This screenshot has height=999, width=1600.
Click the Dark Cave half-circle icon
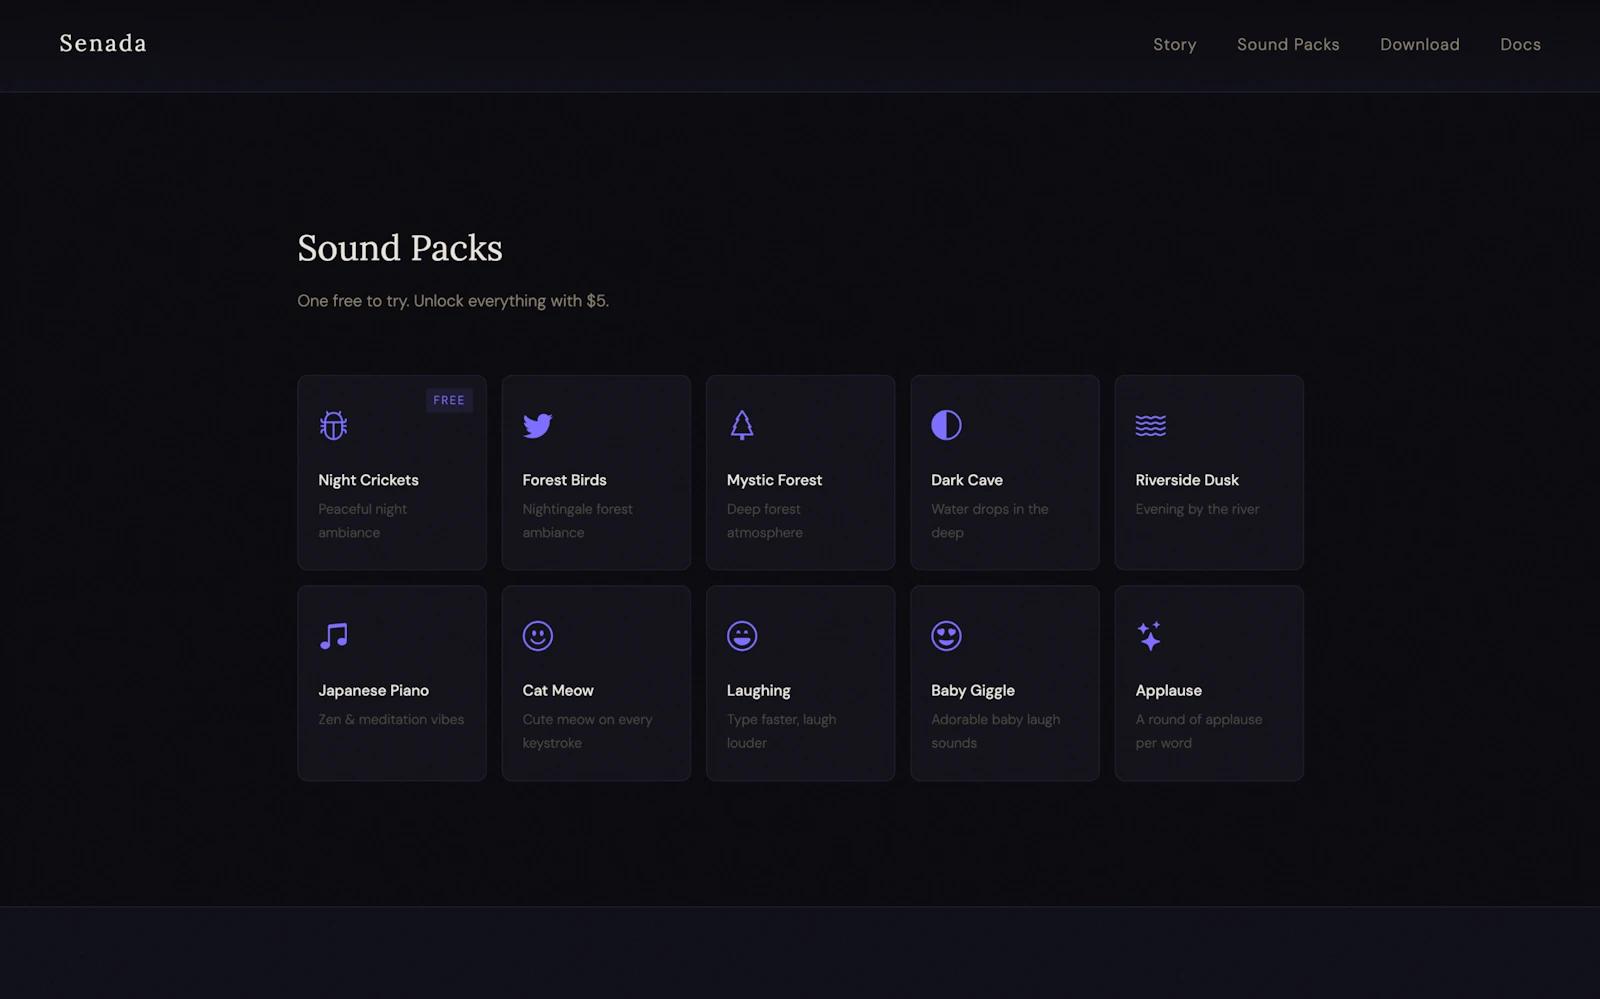click(946, 426)
